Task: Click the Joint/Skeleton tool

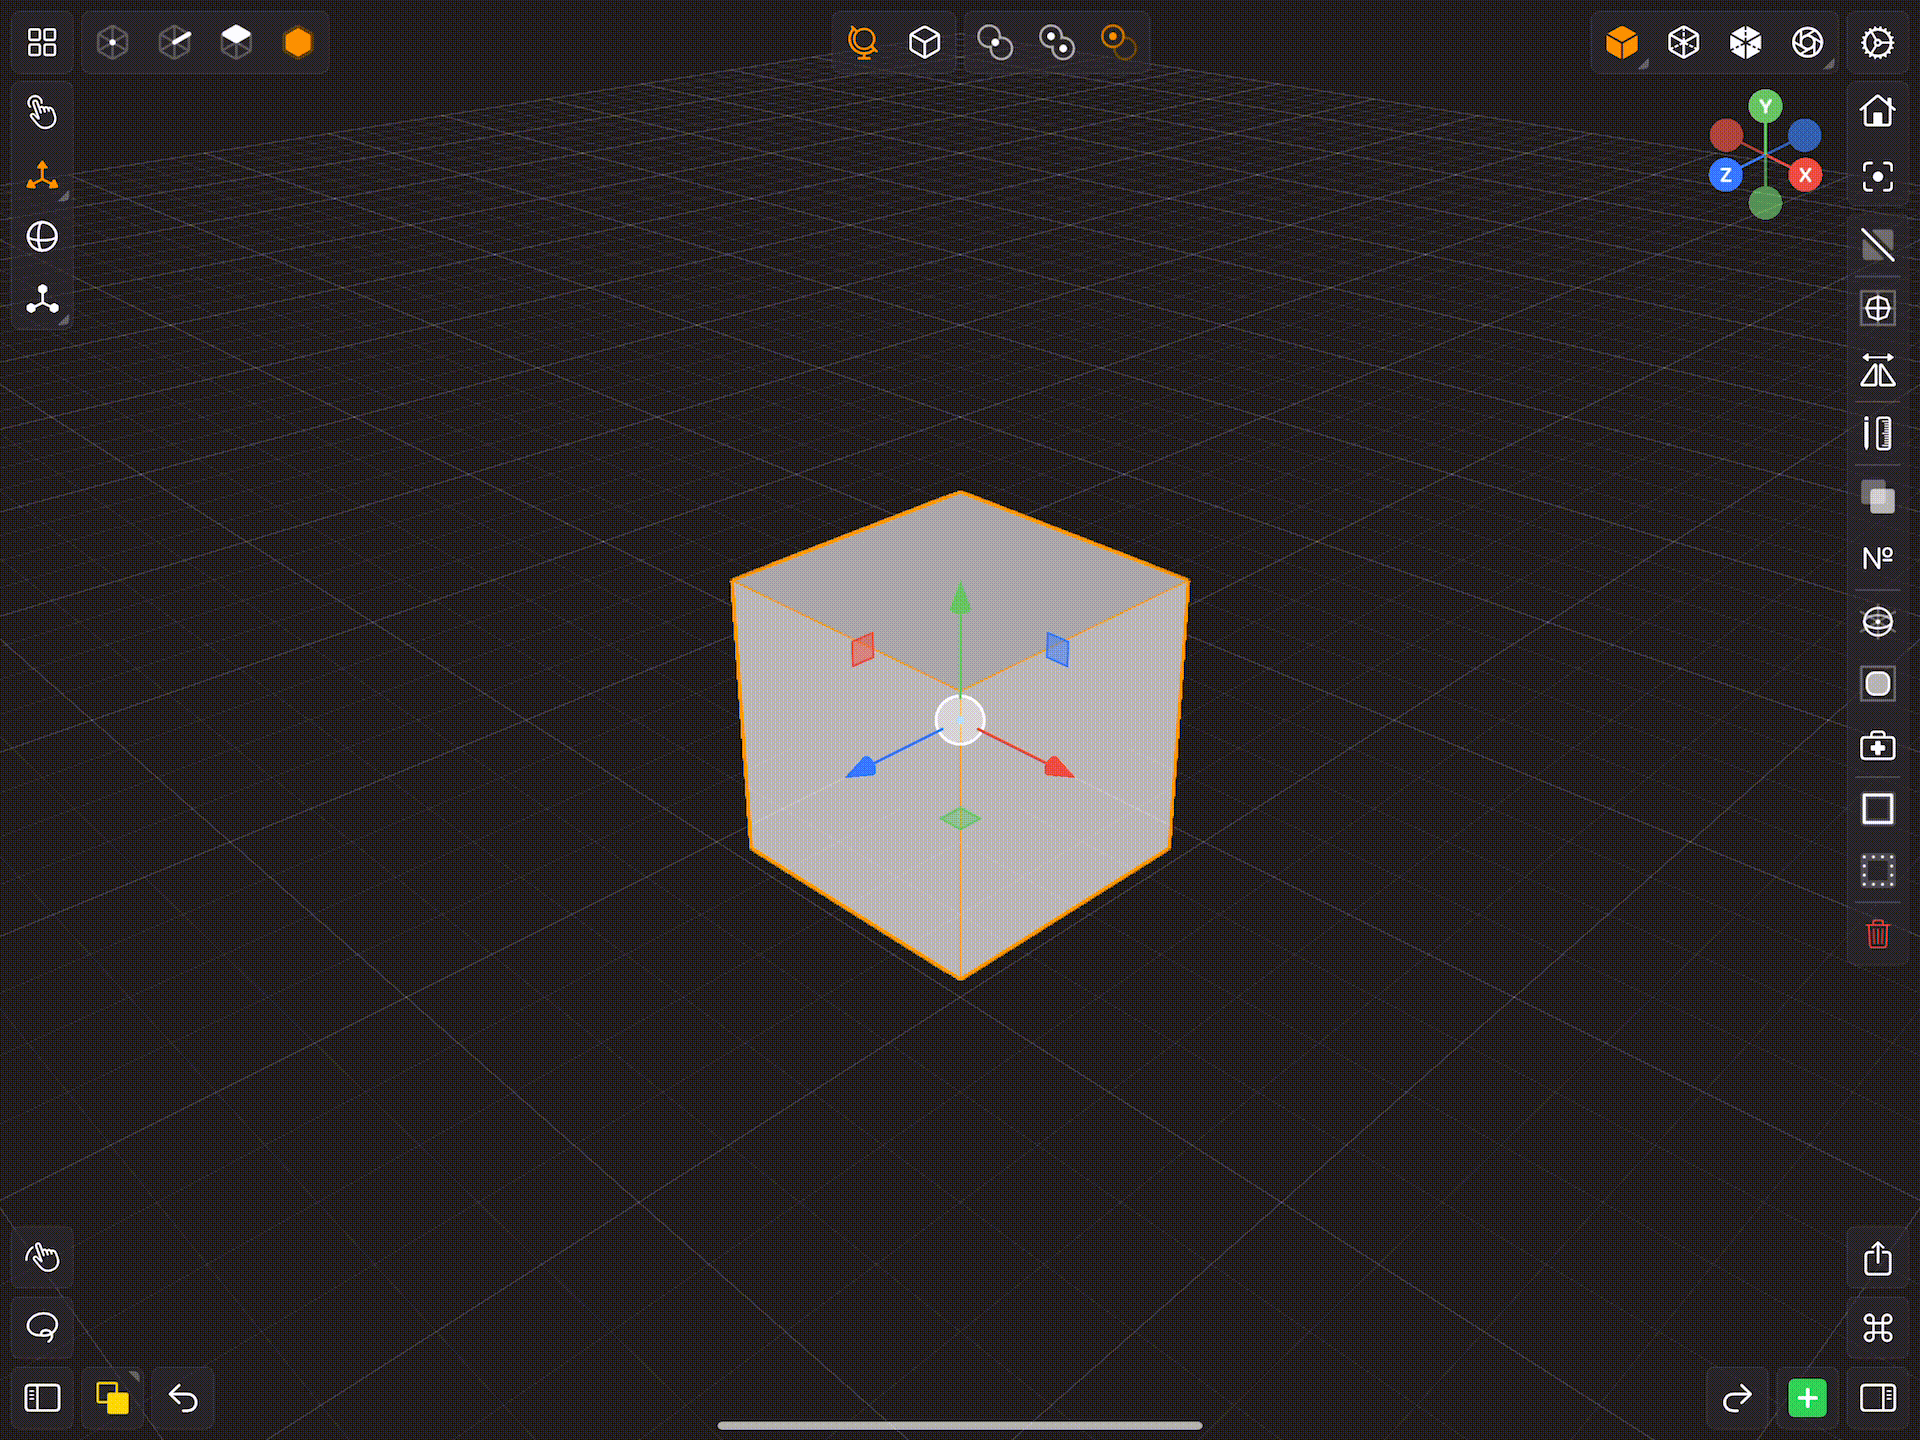Action: (x=41, y=301)
